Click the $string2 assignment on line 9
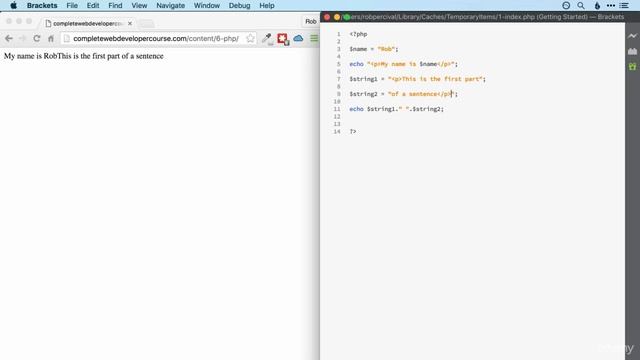This screenshot has width=640, height=360. [404, 94]
